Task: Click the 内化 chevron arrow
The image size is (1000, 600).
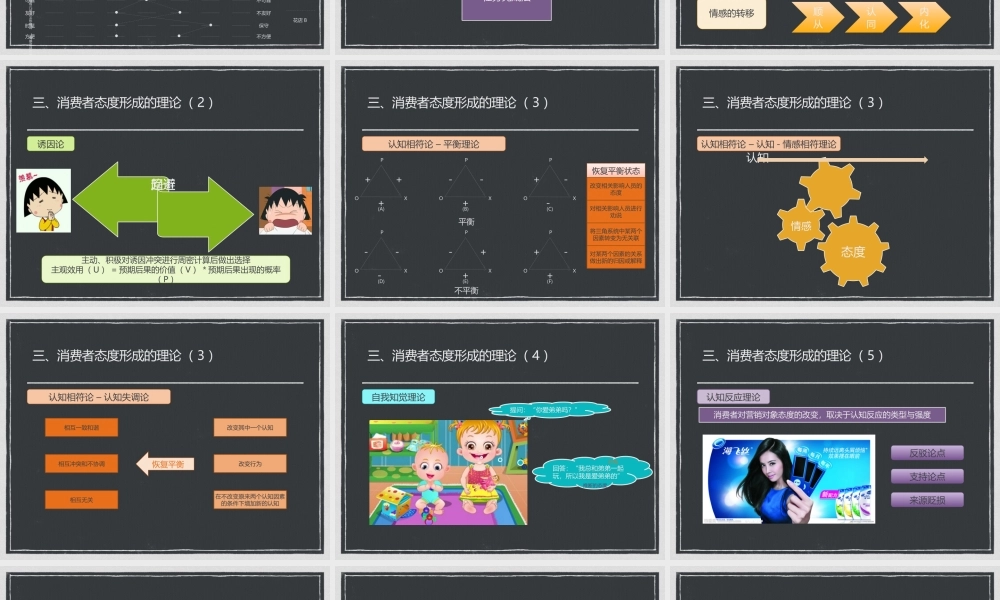Action: click(x=925, y=16)
